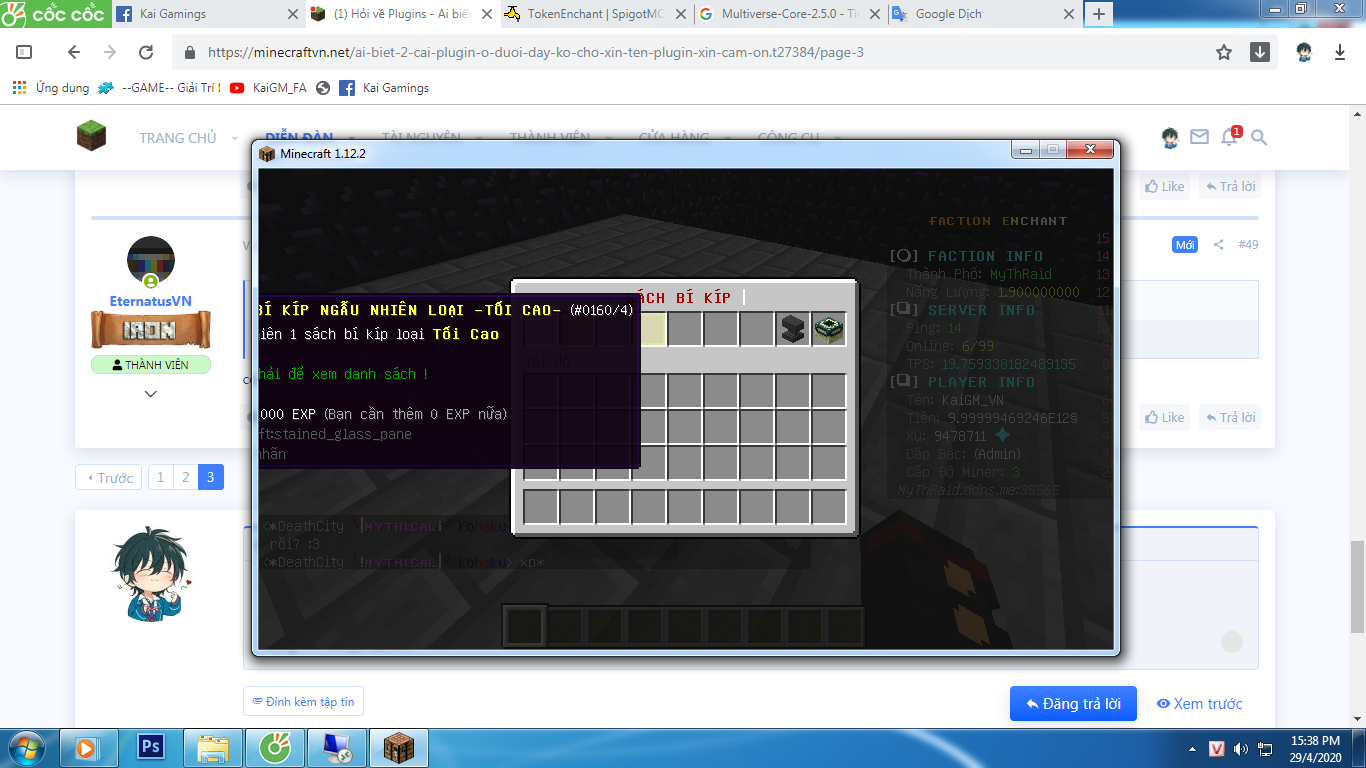Go to the Trước previous page button
The height and width of the screenshot is (768, 1366).
[x=109, y=477]
